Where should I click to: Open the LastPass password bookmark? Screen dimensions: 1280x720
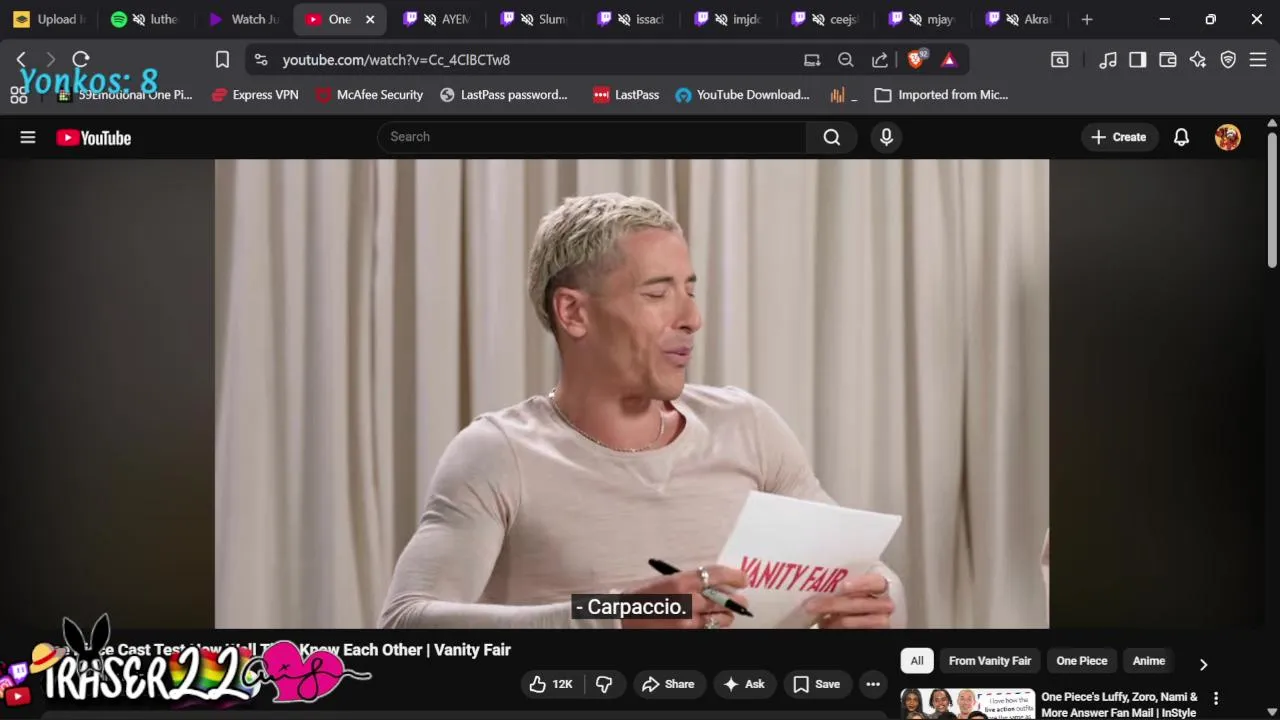pos(504,95)
